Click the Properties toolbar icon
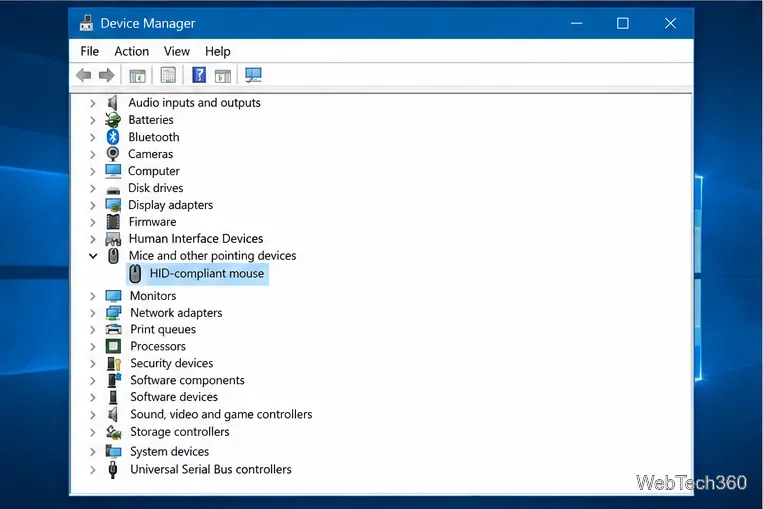 168,75
